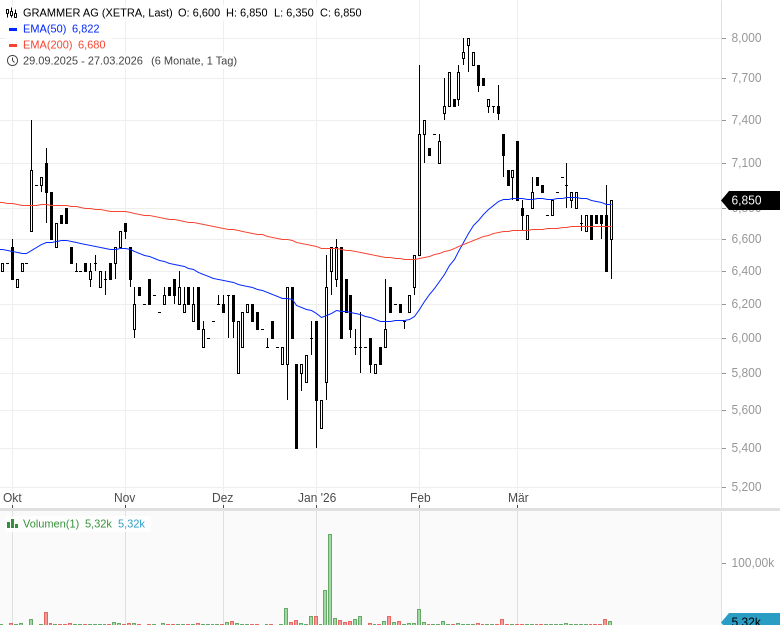Click the Feb marker on the time axis

point(420,497)
